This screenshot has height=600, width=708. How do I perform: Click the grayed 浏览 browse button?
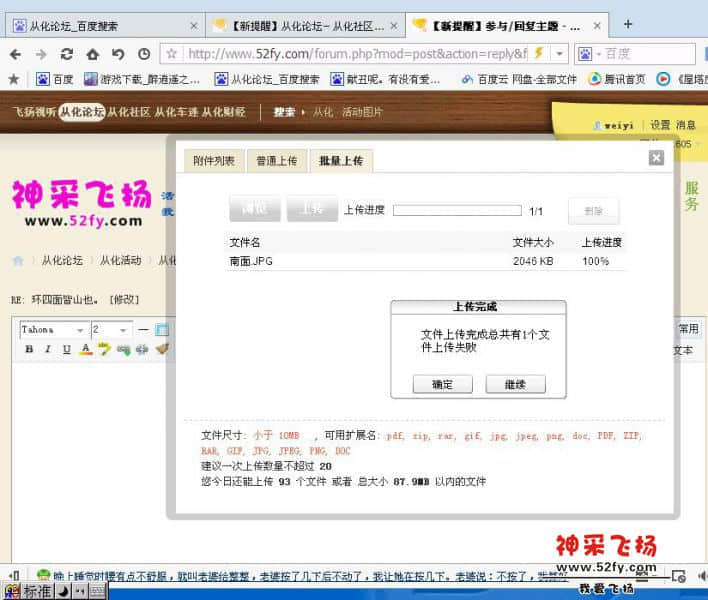click(255, 209)
